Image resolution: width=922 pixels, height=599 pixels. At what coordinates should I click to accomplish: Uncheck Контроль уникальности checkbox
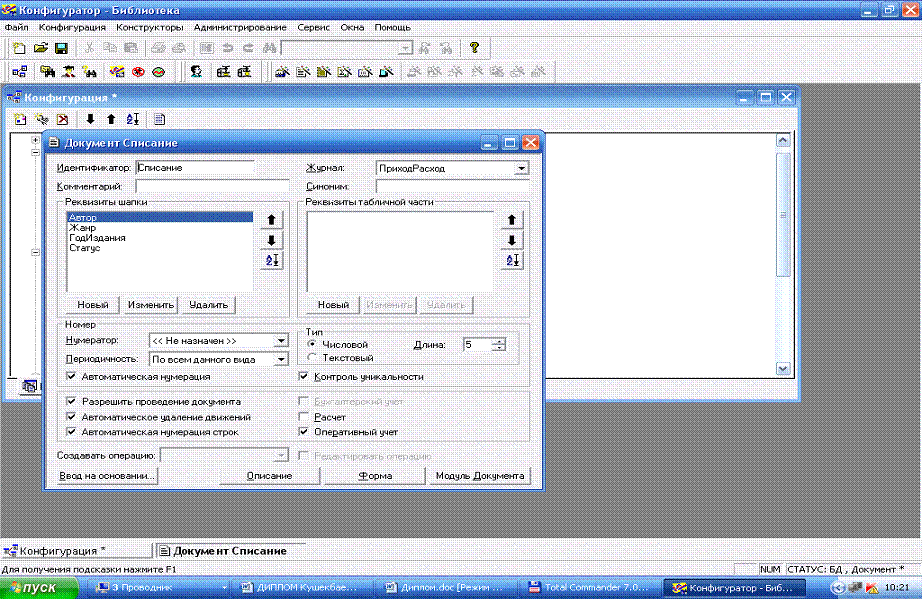(305, 377)
